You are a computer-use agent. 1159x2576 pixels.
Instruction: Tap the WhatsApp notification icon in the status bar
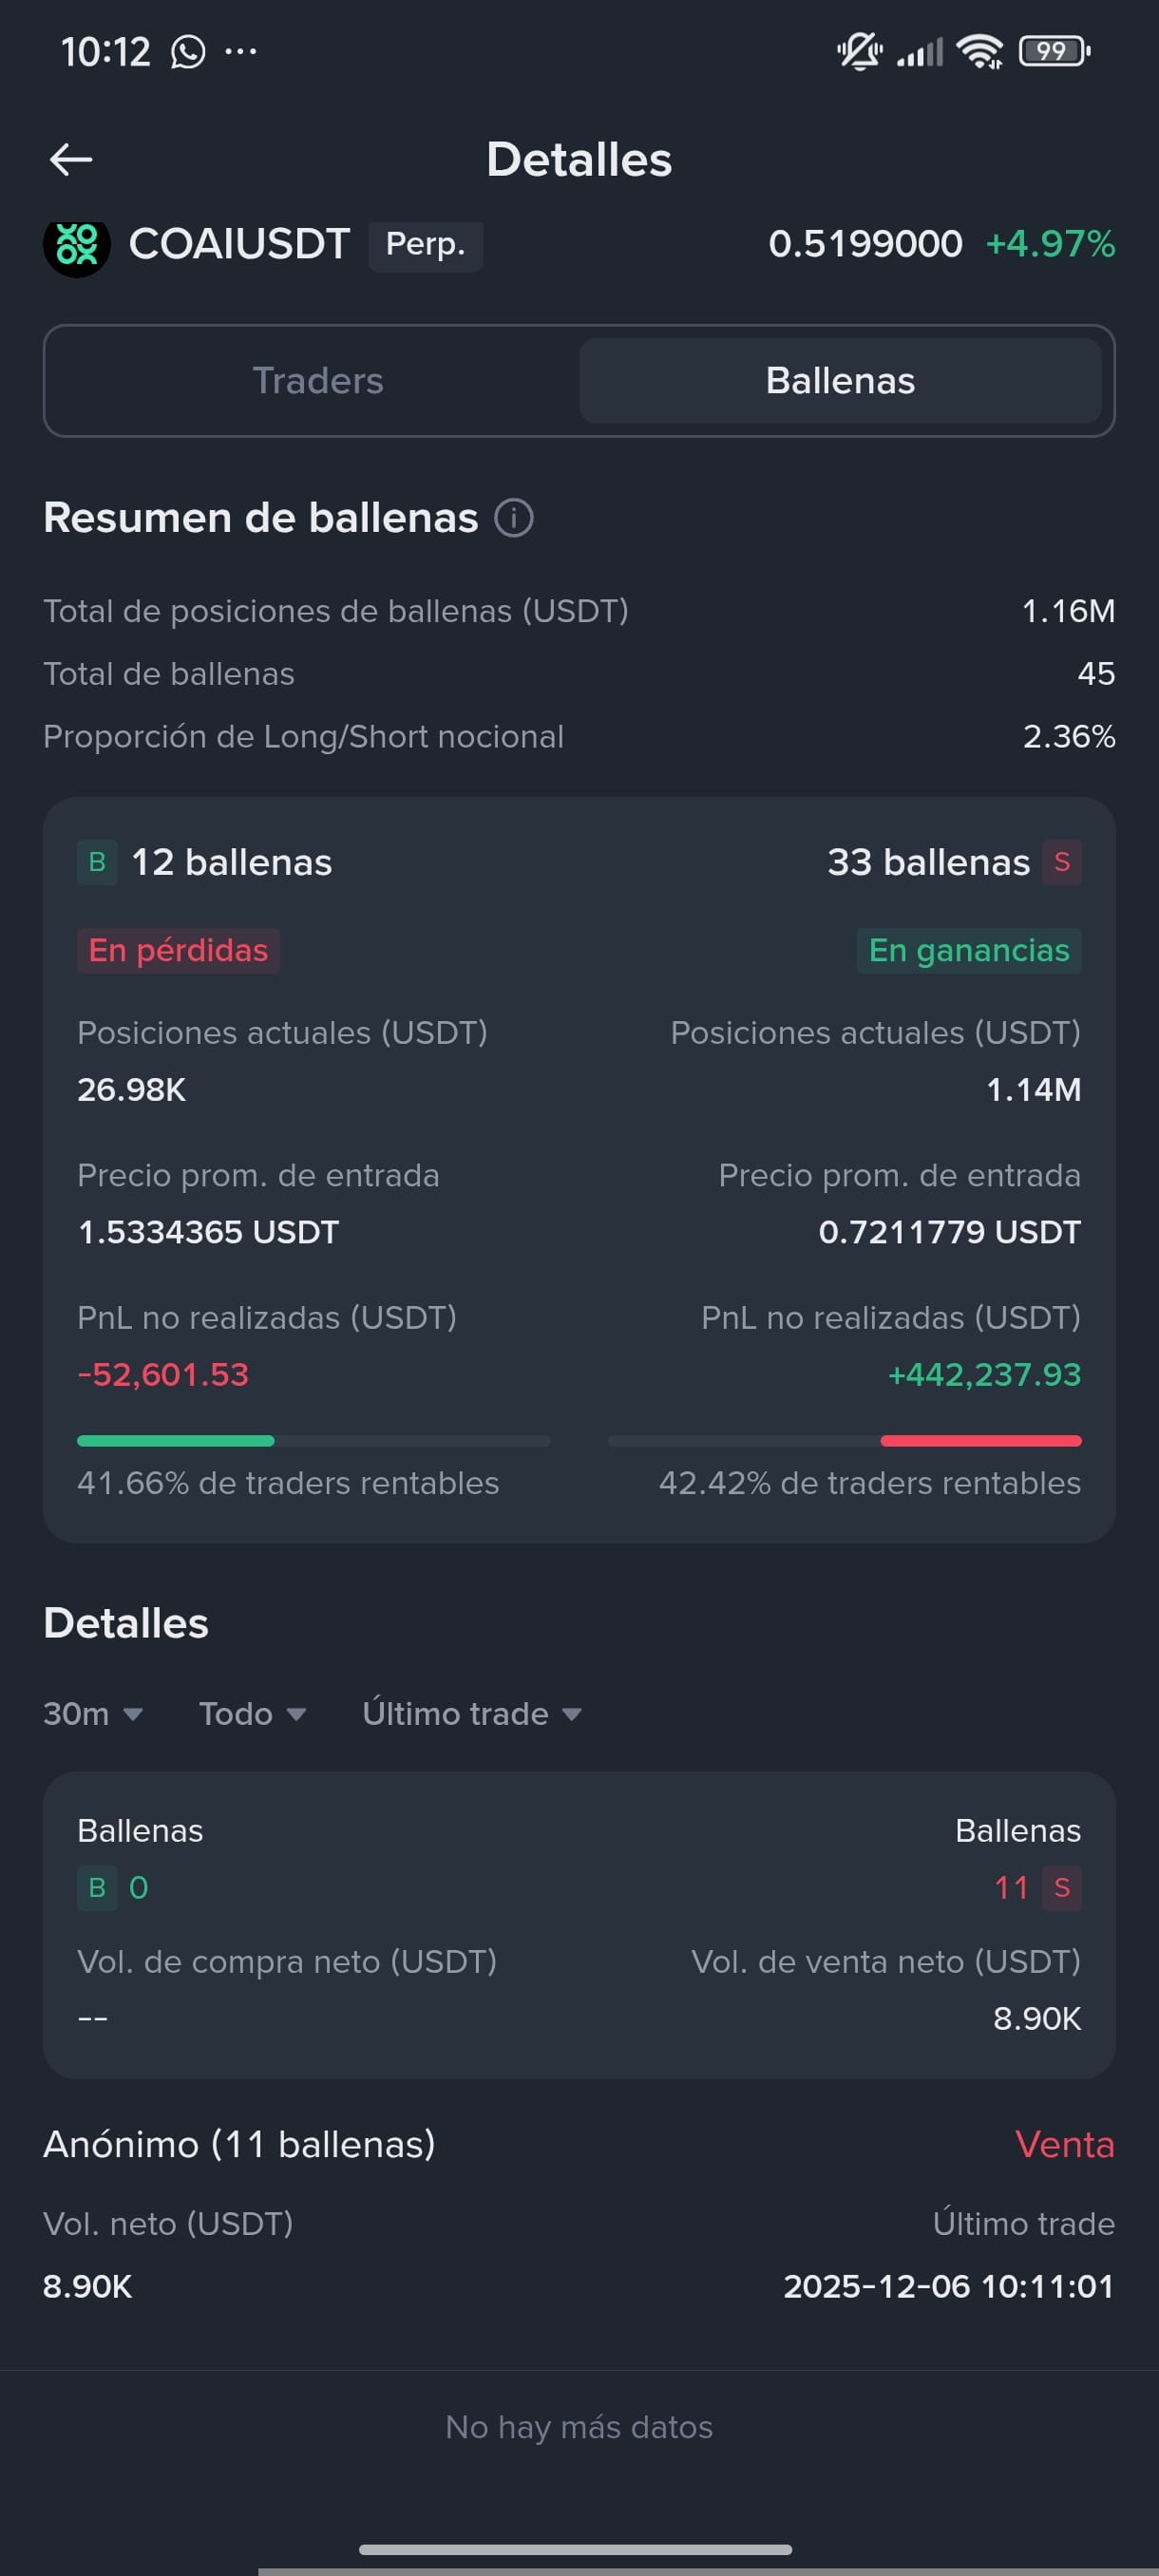tap(187, 51)
